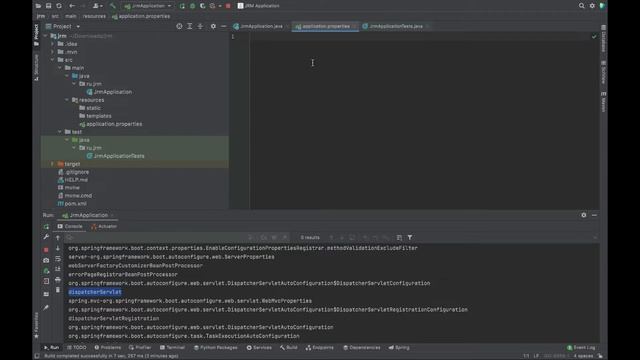
Task: Click the Debug bug icon in toolbar
Action: tap(193, 6)
